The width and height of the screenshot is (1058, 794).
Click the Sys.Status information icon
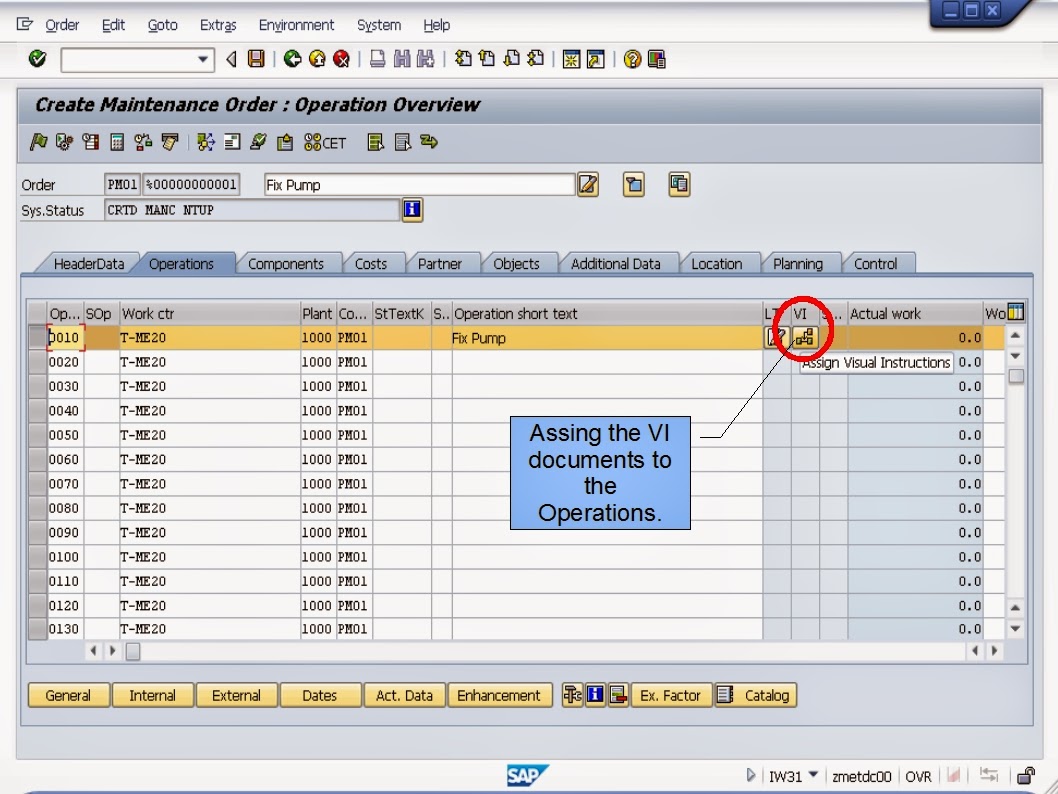[x=412, y=209]
